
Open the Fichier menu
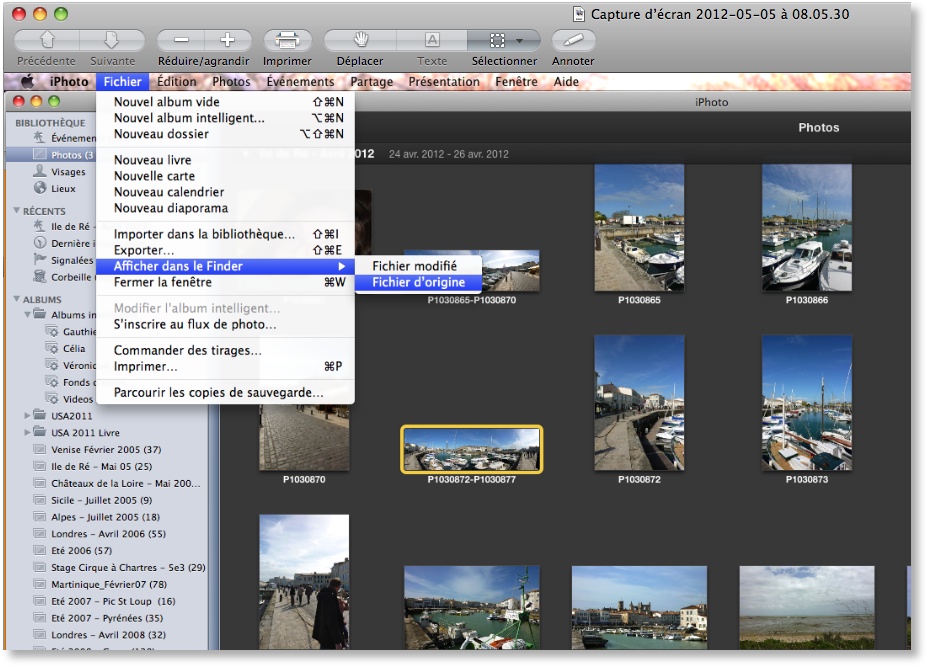[x=123, y=82]
